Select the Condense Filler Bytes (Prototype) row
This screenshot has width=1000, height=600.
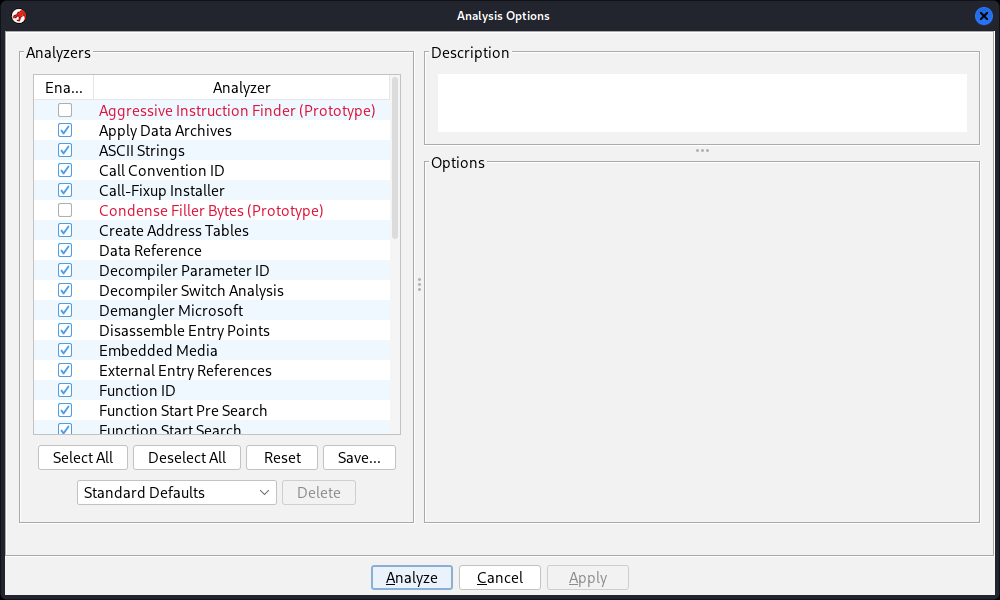click(211, 210)
